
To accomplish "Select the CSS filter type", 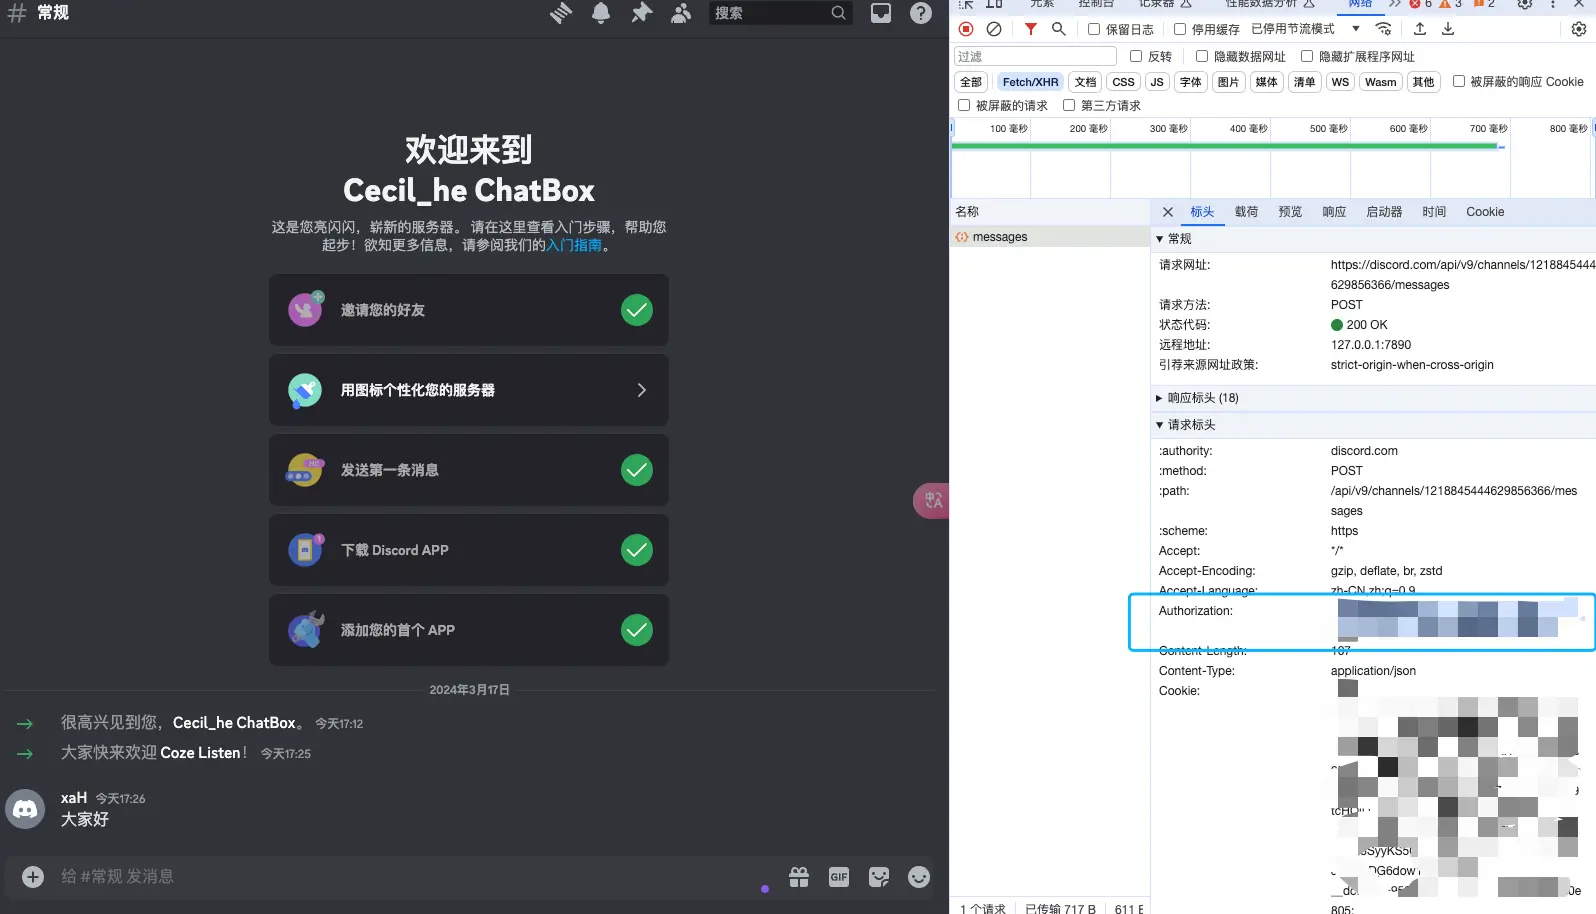I will pyautogui.click(x=1123, y=82).
